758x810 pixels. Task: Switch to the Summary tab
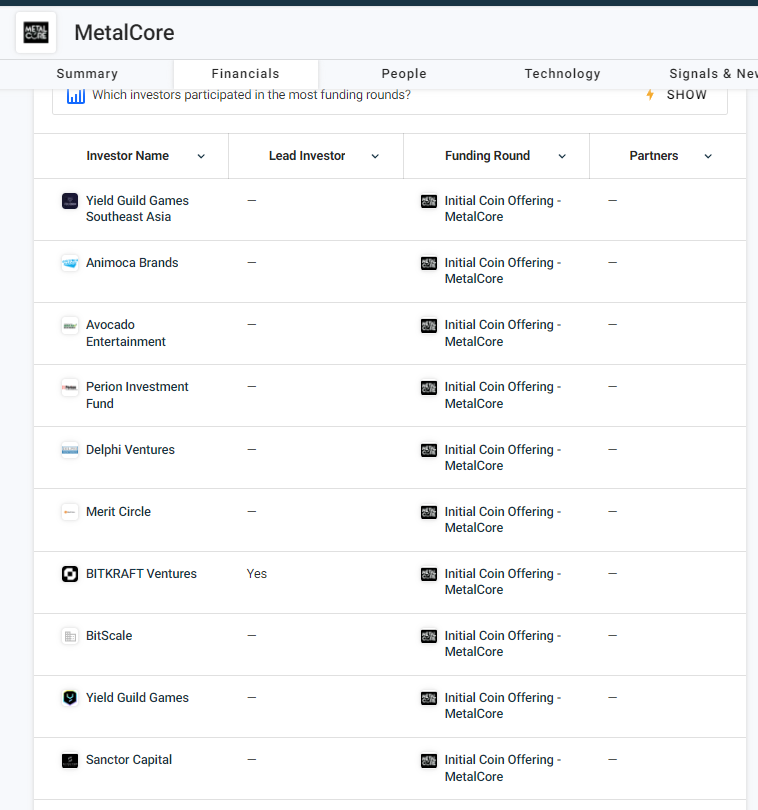tap(87, 74)
